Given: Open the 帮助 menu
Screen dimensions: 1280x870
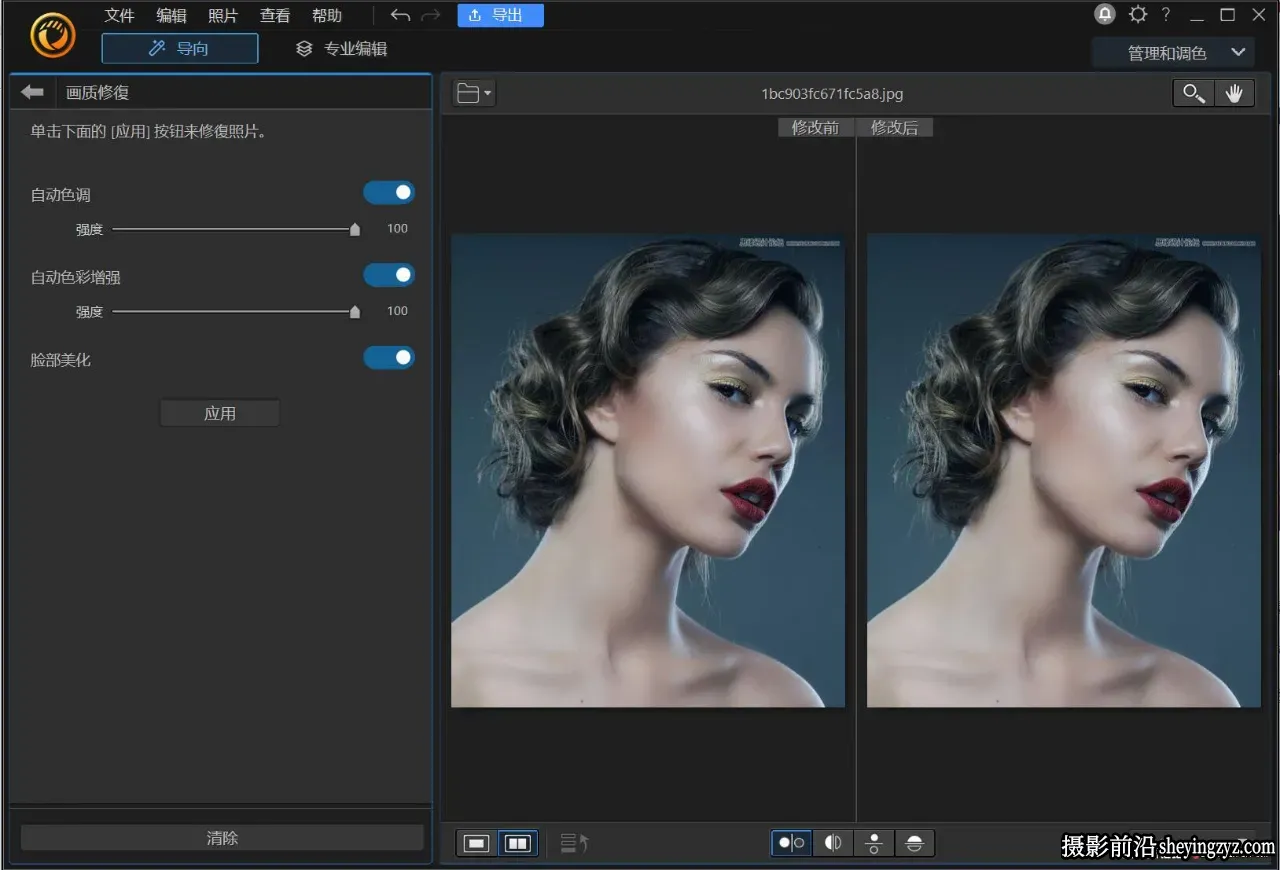Looking at the screenshot, I should coord(327,15).
